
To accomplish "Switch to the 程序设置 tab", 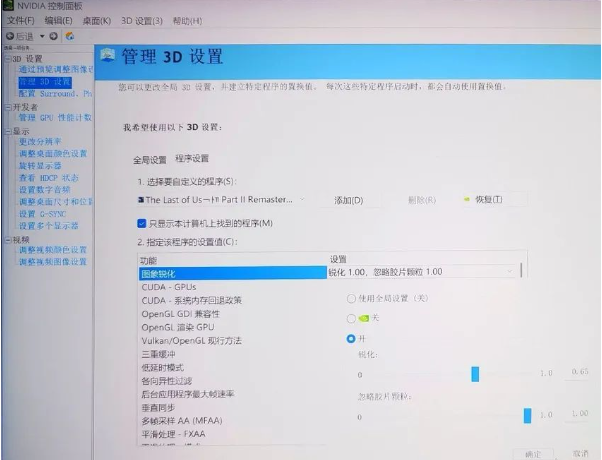I will (x=192, y=159).
